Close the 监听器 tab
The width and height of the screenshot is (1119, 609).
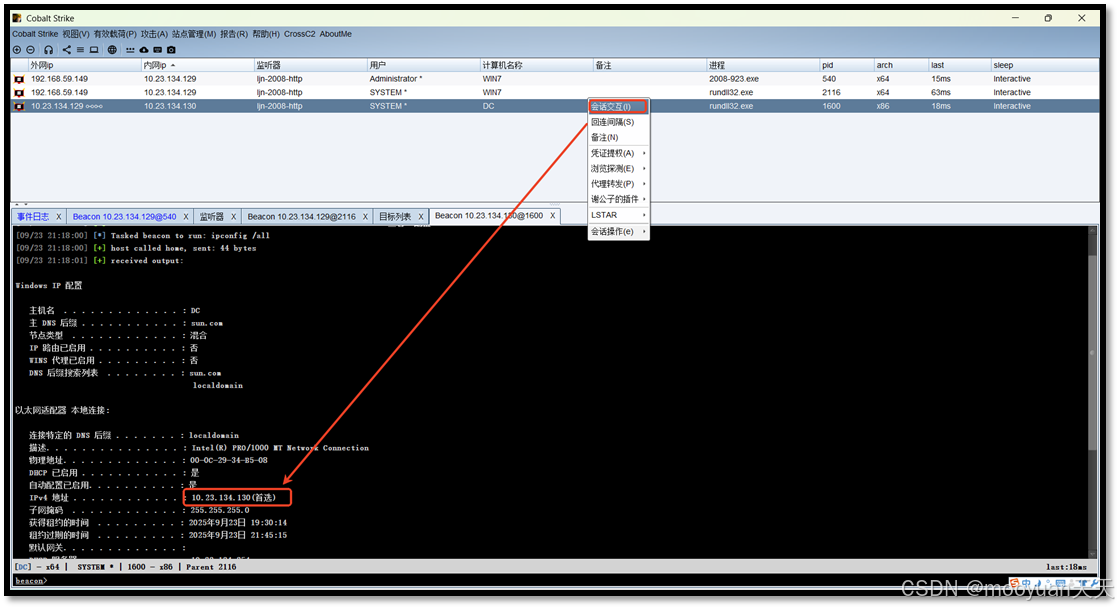pyautogui.click(x=233, y=217)
